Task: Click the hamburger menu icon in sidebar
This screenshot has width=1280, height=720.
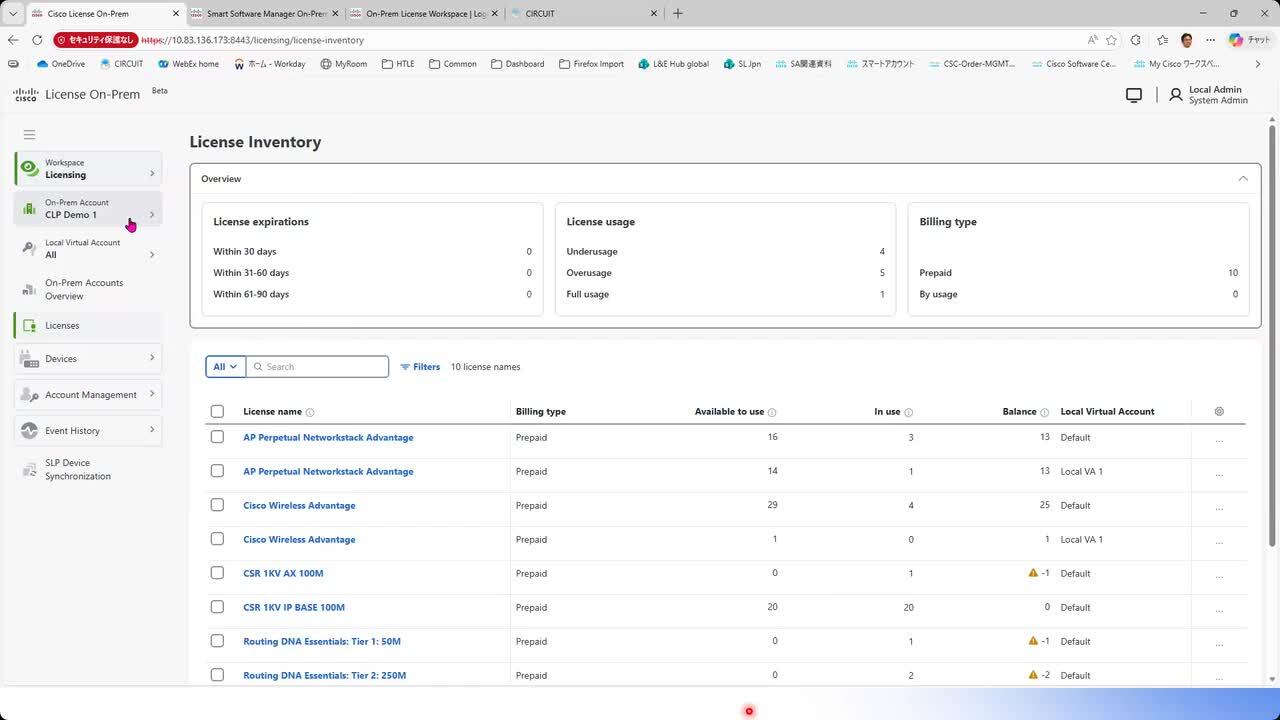Action: [29, 134]
